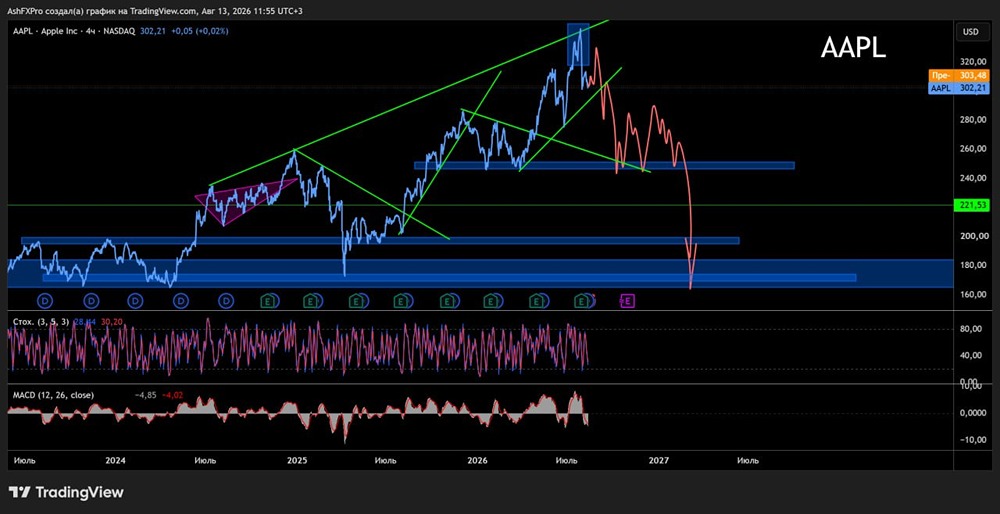This screenshot has width=1000, height=514.
Task: Click the leftmost green earnings E marker
Action: [268, 299]
